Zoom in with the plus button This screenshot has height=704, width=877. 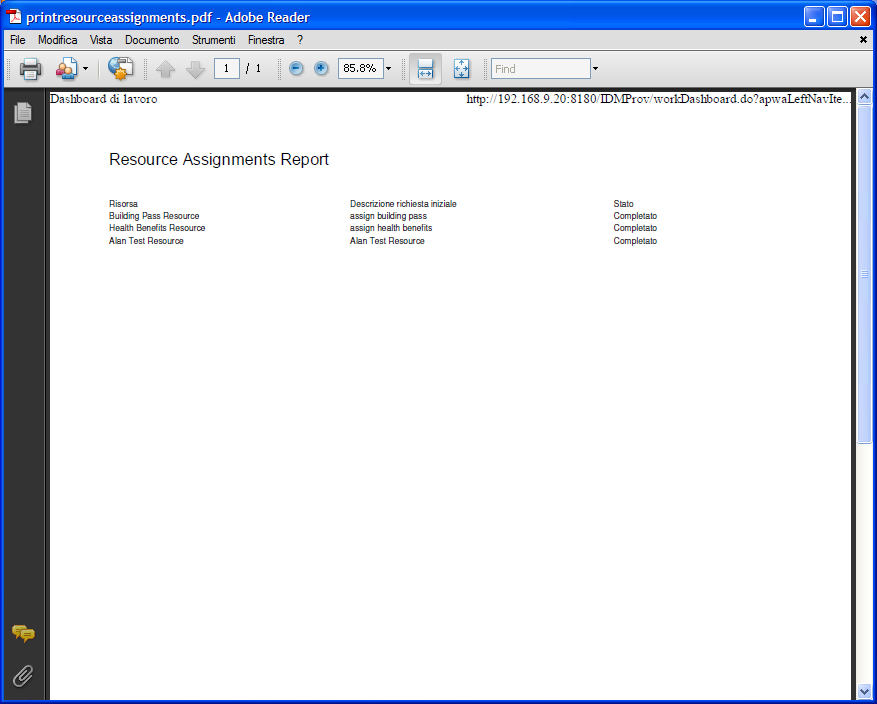click(321, 69)
